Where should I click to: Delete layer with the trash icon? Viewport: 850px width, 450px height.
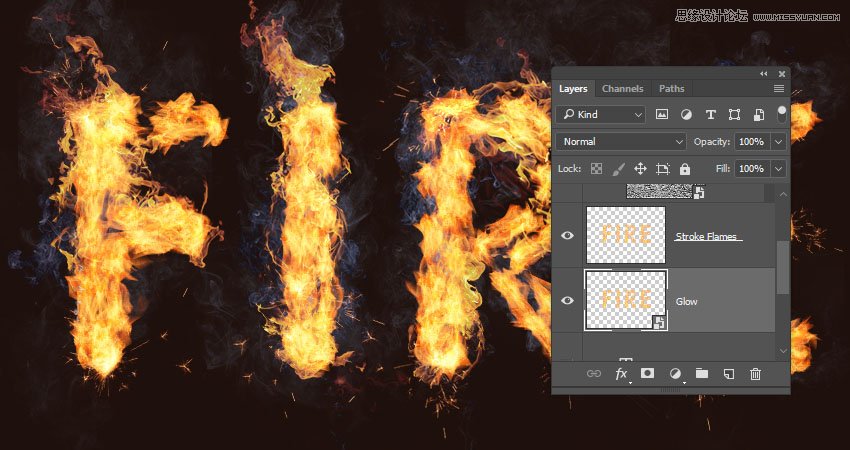pyautogui.click(x=756, y=374)
